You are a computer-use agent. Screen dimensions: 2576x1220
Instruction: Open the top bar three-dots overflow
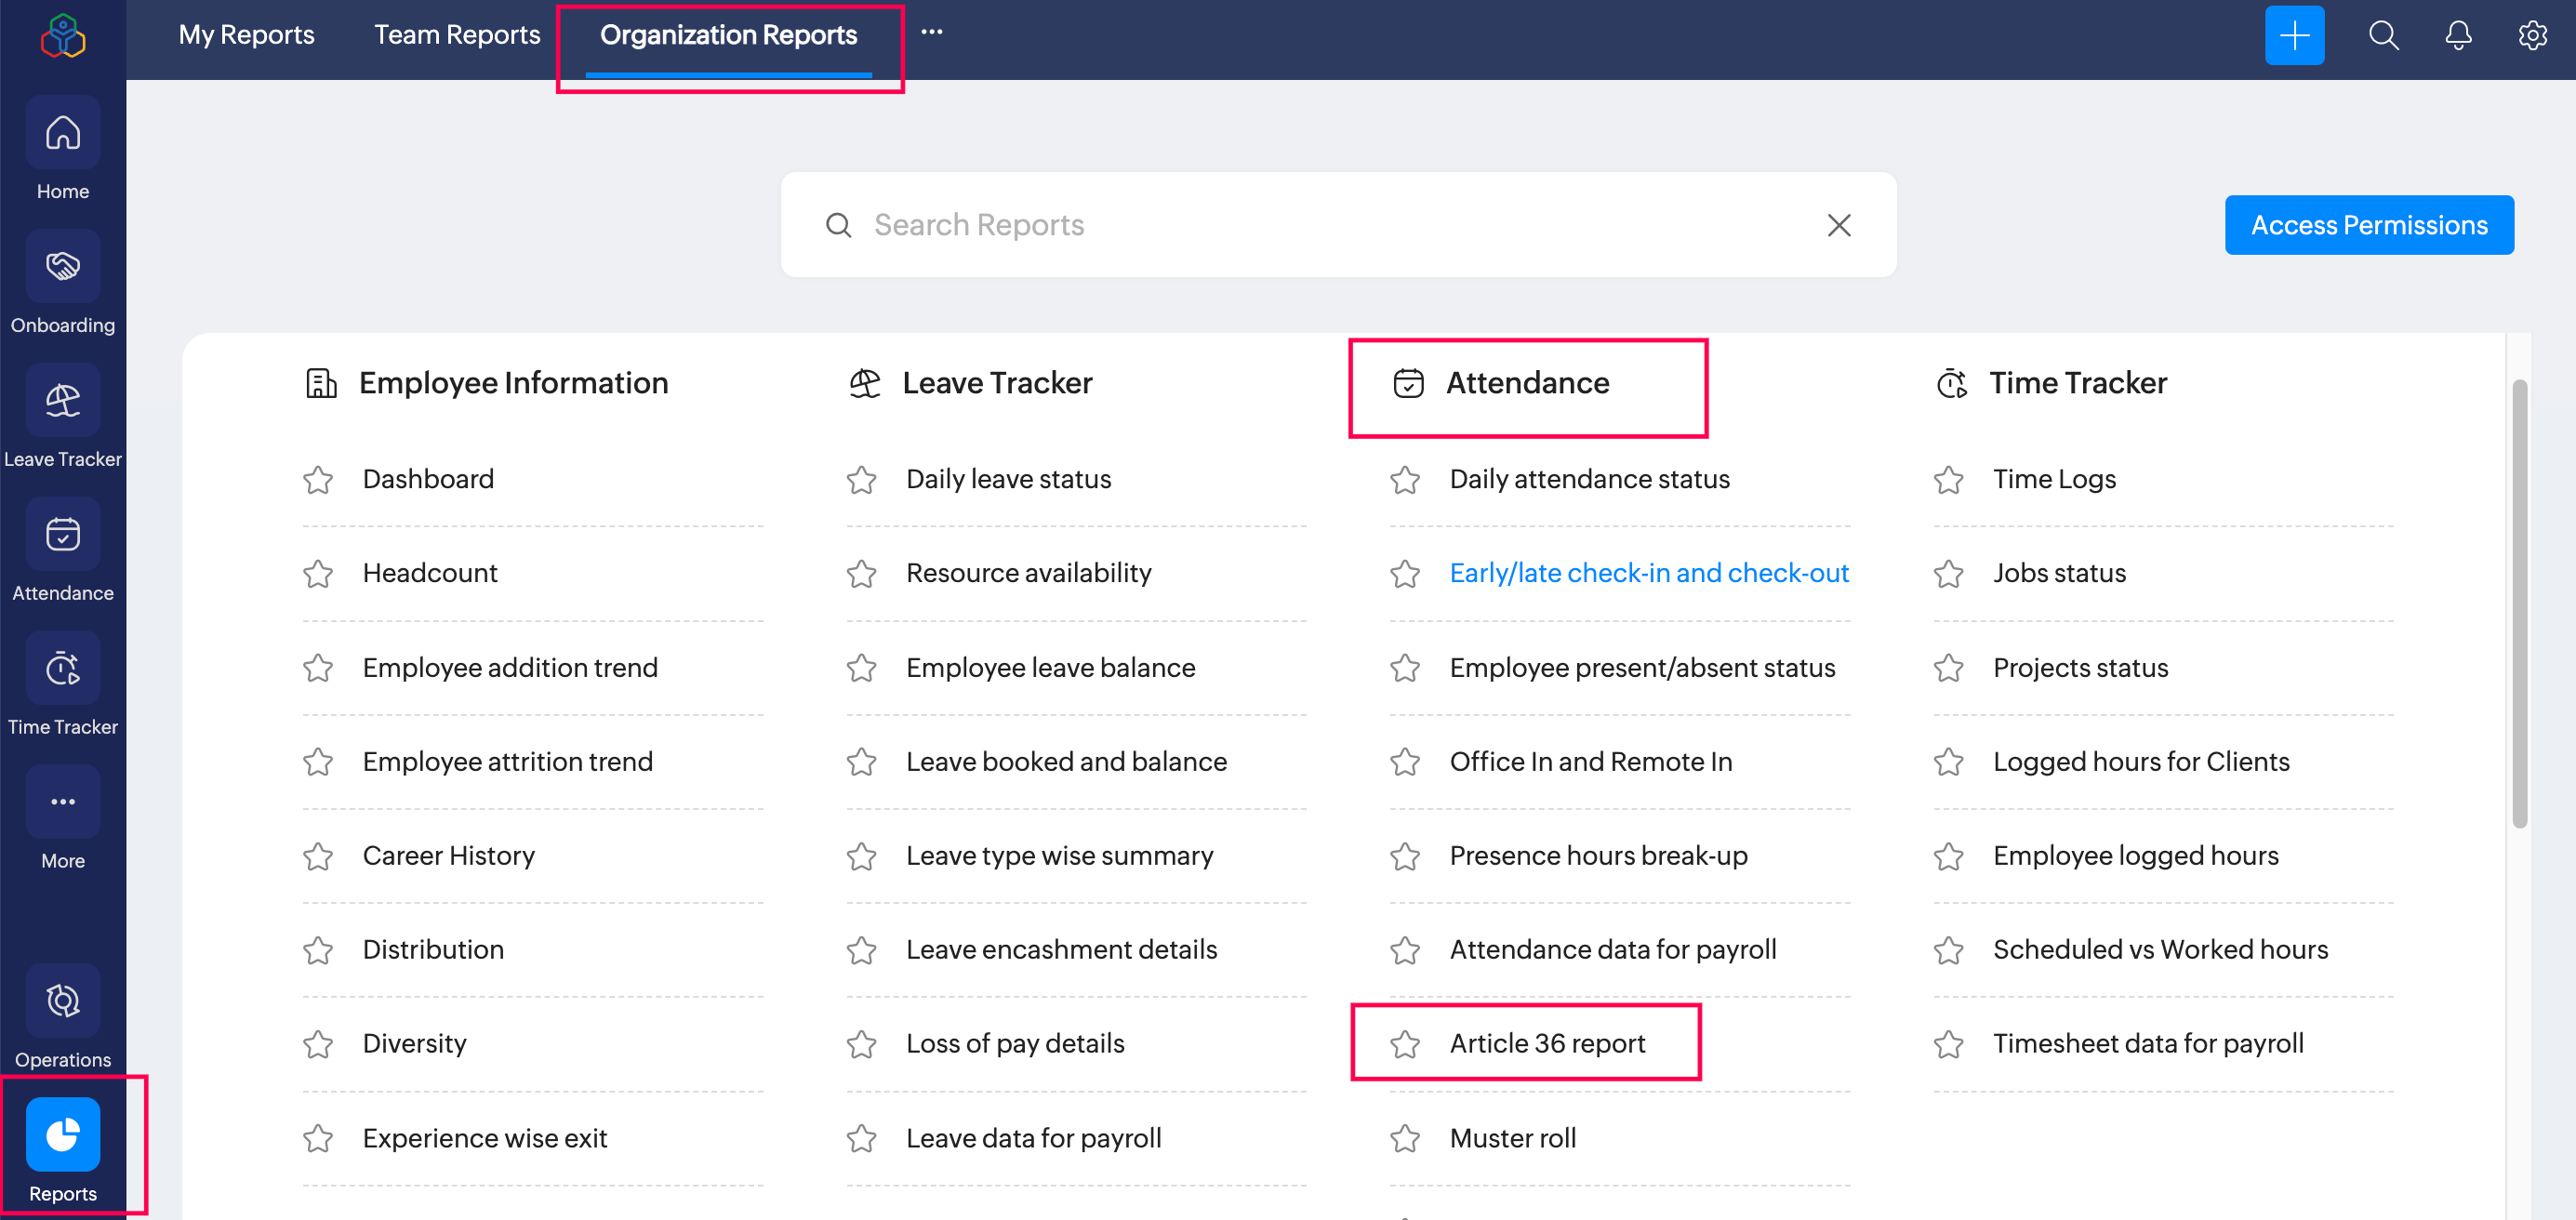click(x=931, y=32)
